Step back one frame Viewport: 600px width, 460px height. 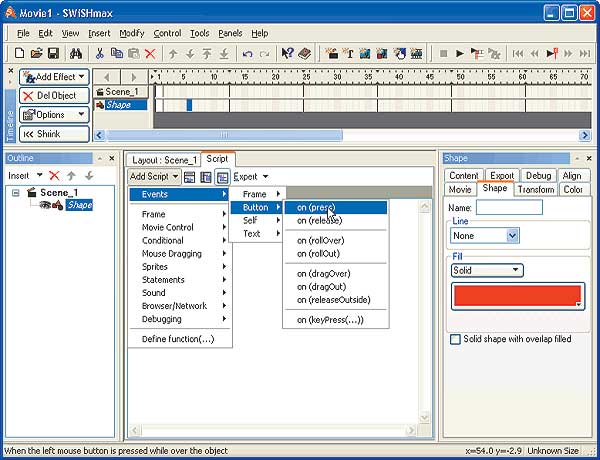click(535, 54)
